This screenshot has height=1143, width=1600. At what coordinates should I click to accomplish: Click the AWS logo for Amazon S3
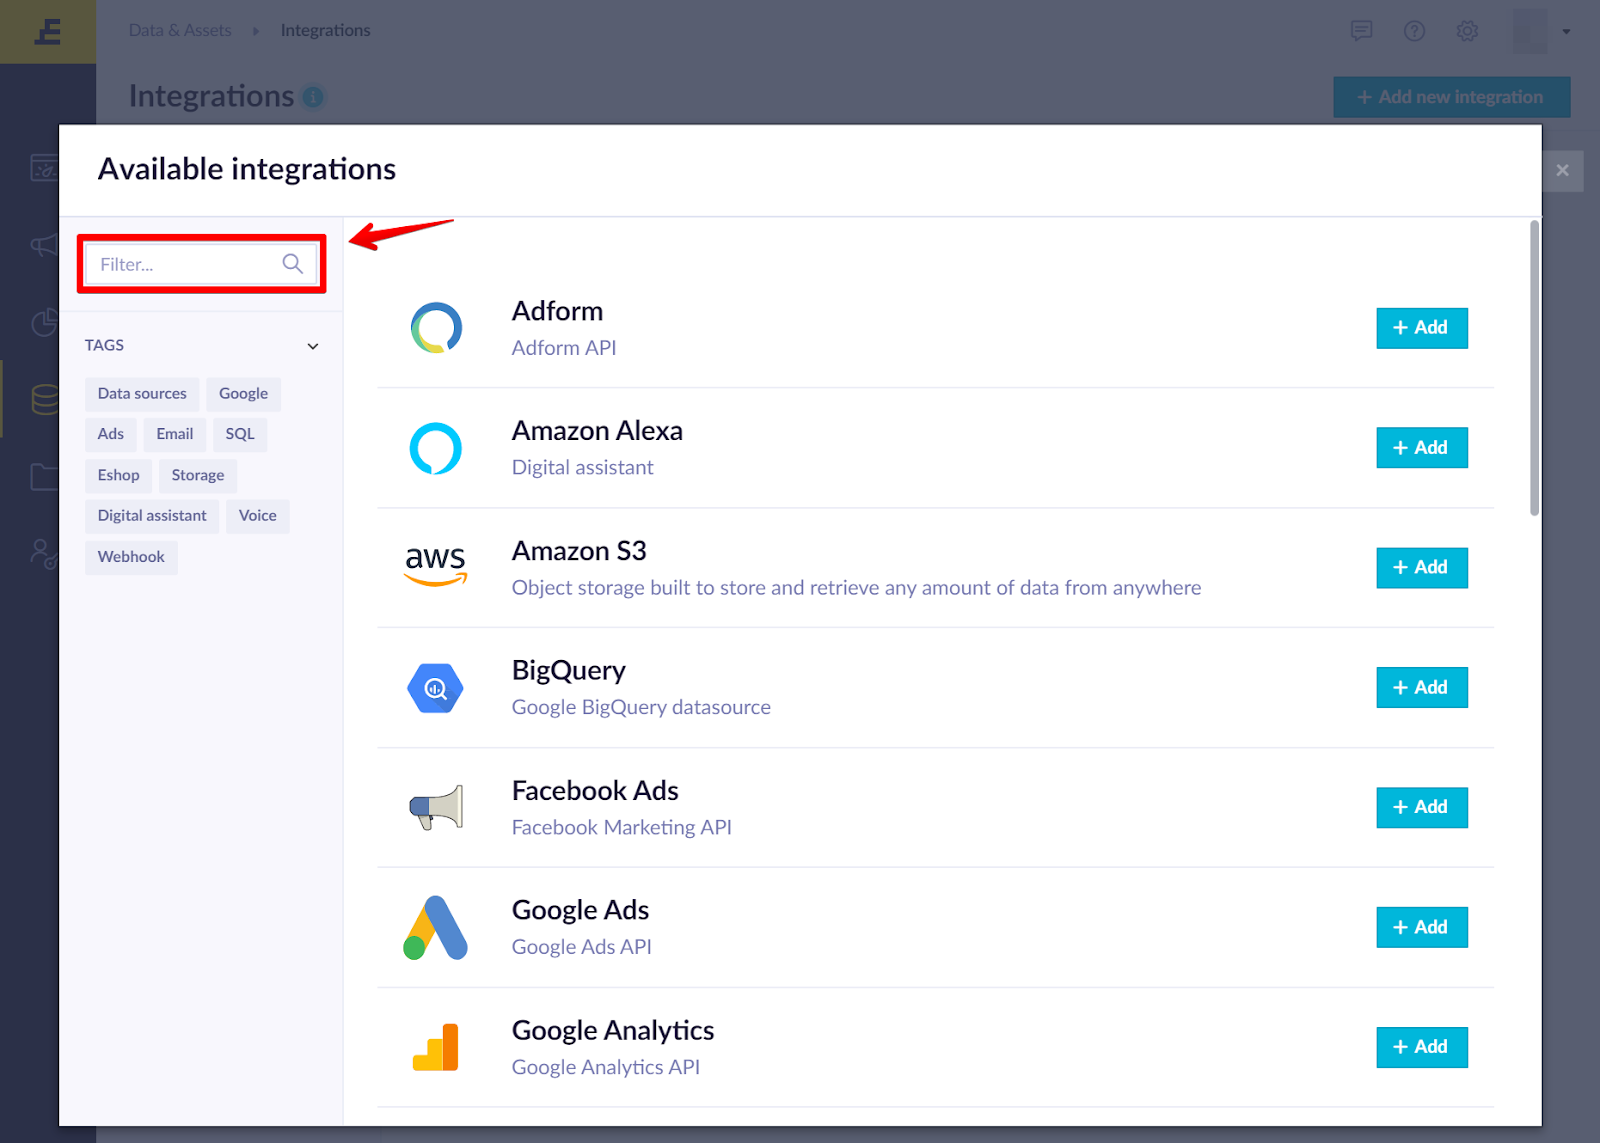coord(436,566)
